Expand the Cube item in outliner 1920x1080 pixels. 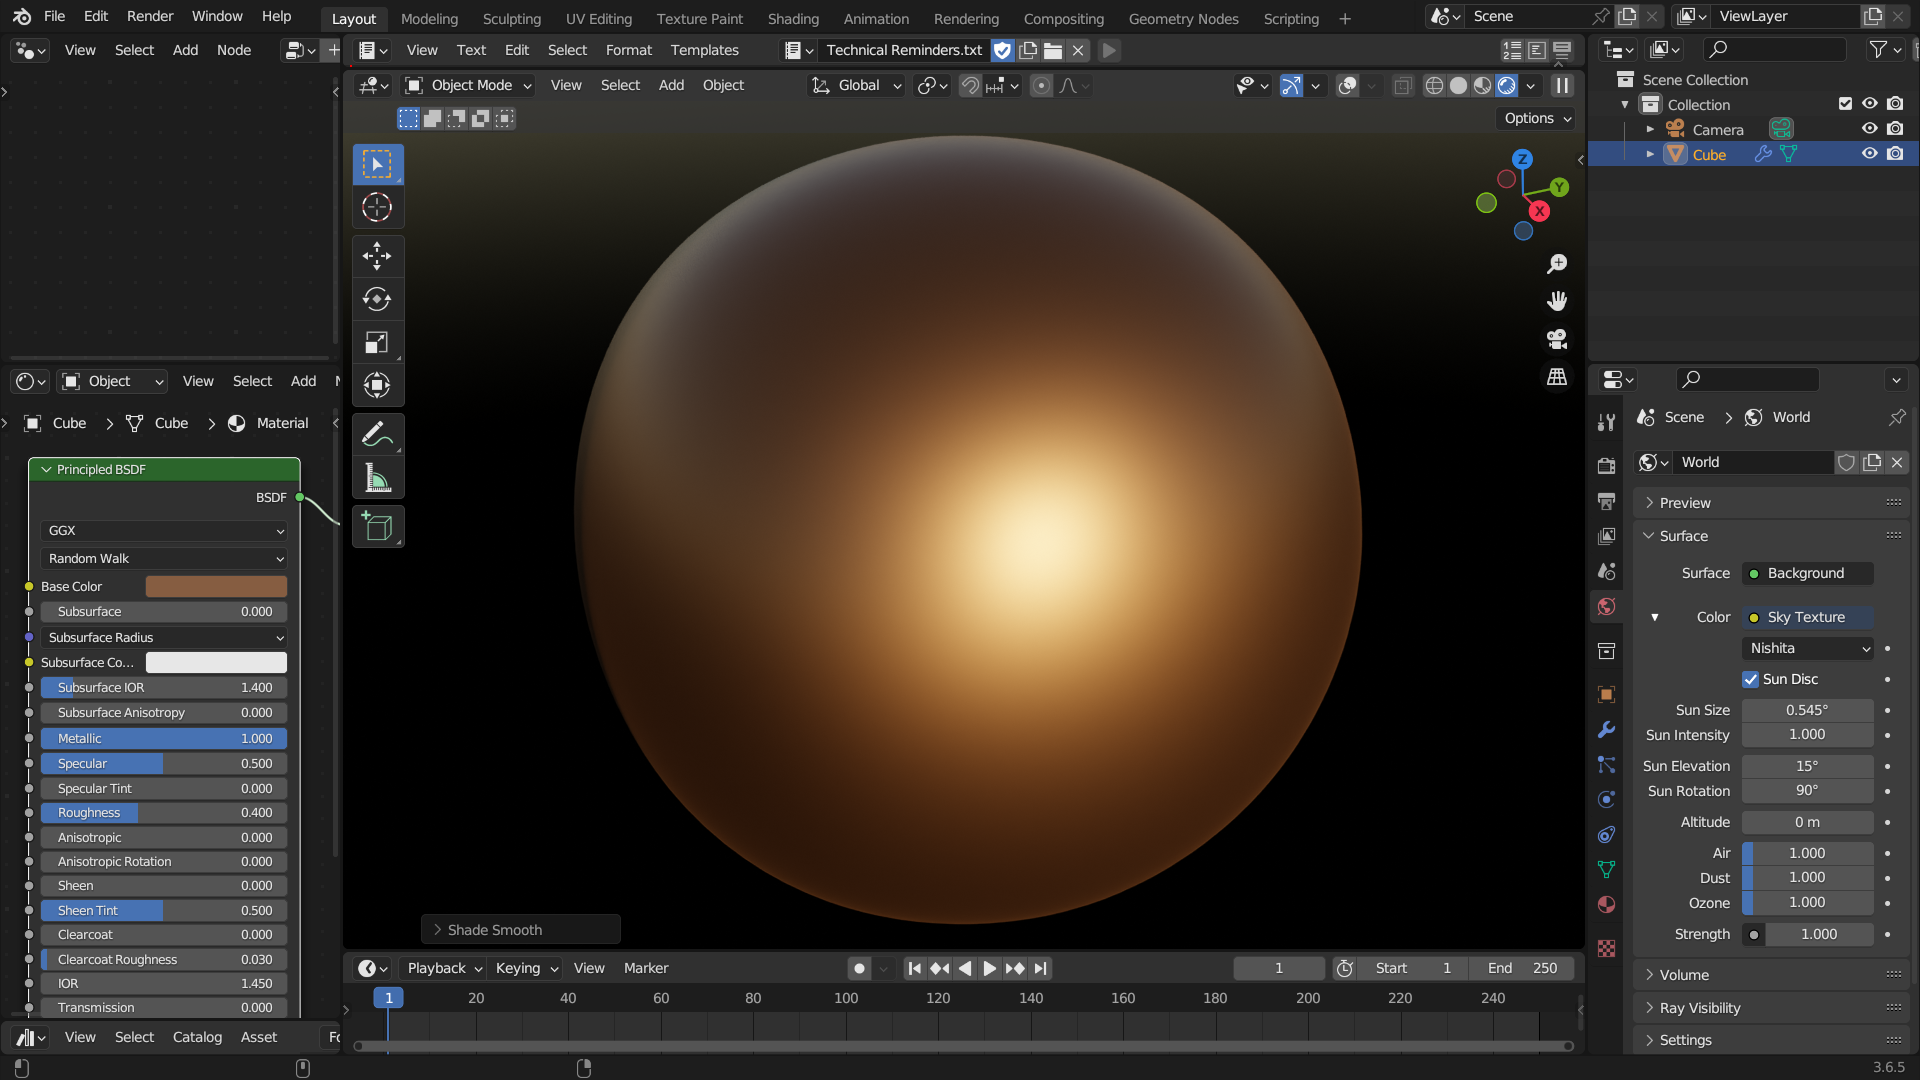(x=1650, y=154)
